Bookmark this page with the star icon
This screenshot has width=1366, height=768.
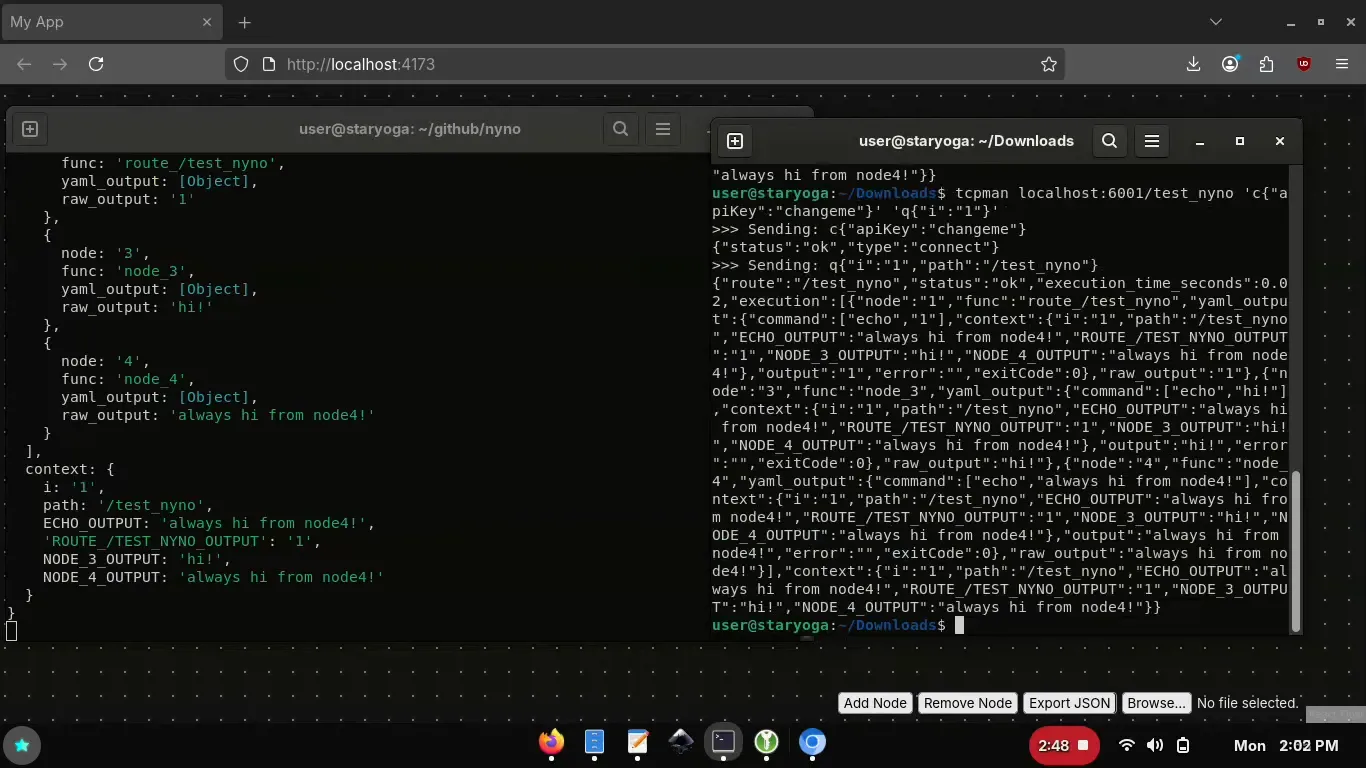[1048, 64]
